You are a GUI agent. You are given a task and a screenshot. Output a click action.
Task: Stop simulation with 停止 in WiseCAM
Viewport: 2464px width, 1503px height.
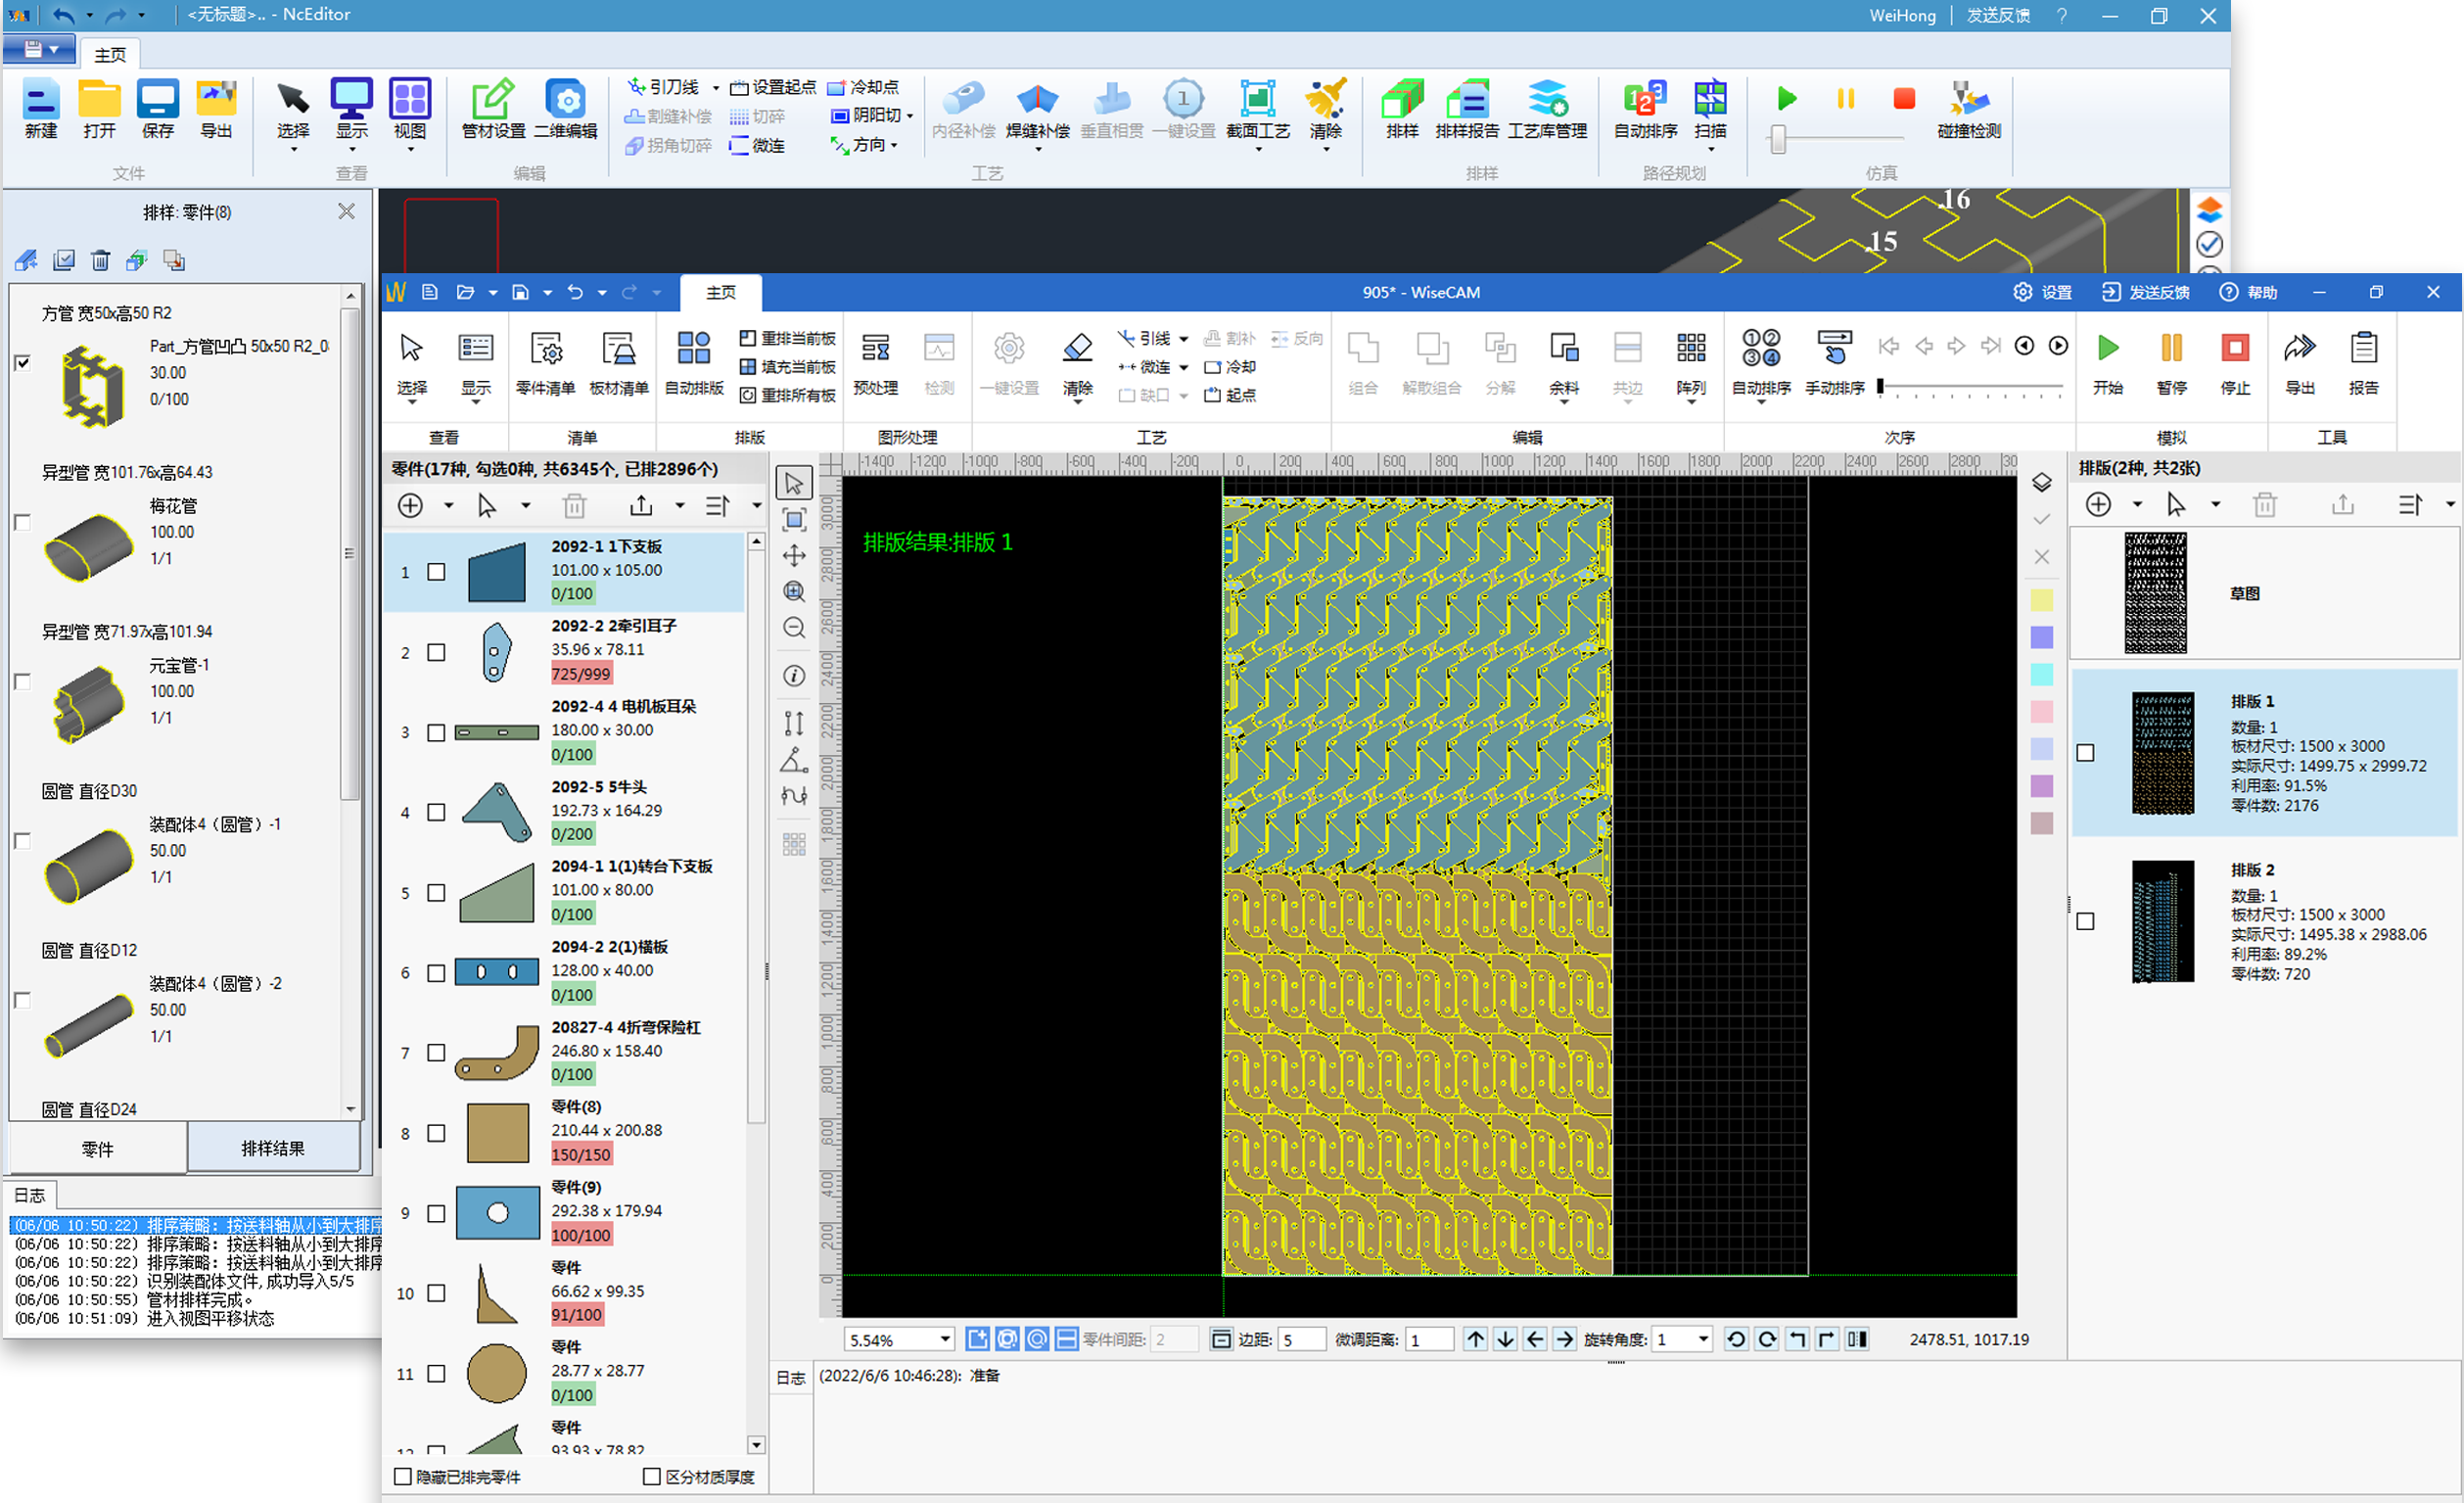click(x=2235, y=362)
